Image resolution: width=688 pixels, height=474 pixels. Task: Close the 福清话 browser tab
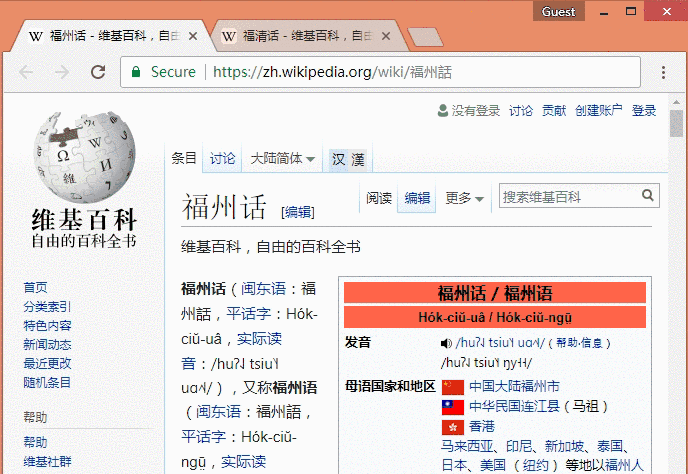[386, 36]
